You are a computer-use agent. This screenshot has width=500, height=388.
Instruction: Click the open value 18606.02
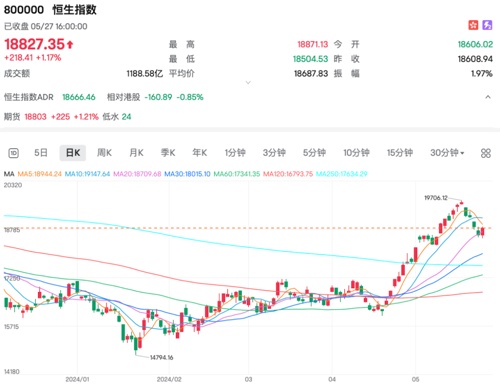475,44
